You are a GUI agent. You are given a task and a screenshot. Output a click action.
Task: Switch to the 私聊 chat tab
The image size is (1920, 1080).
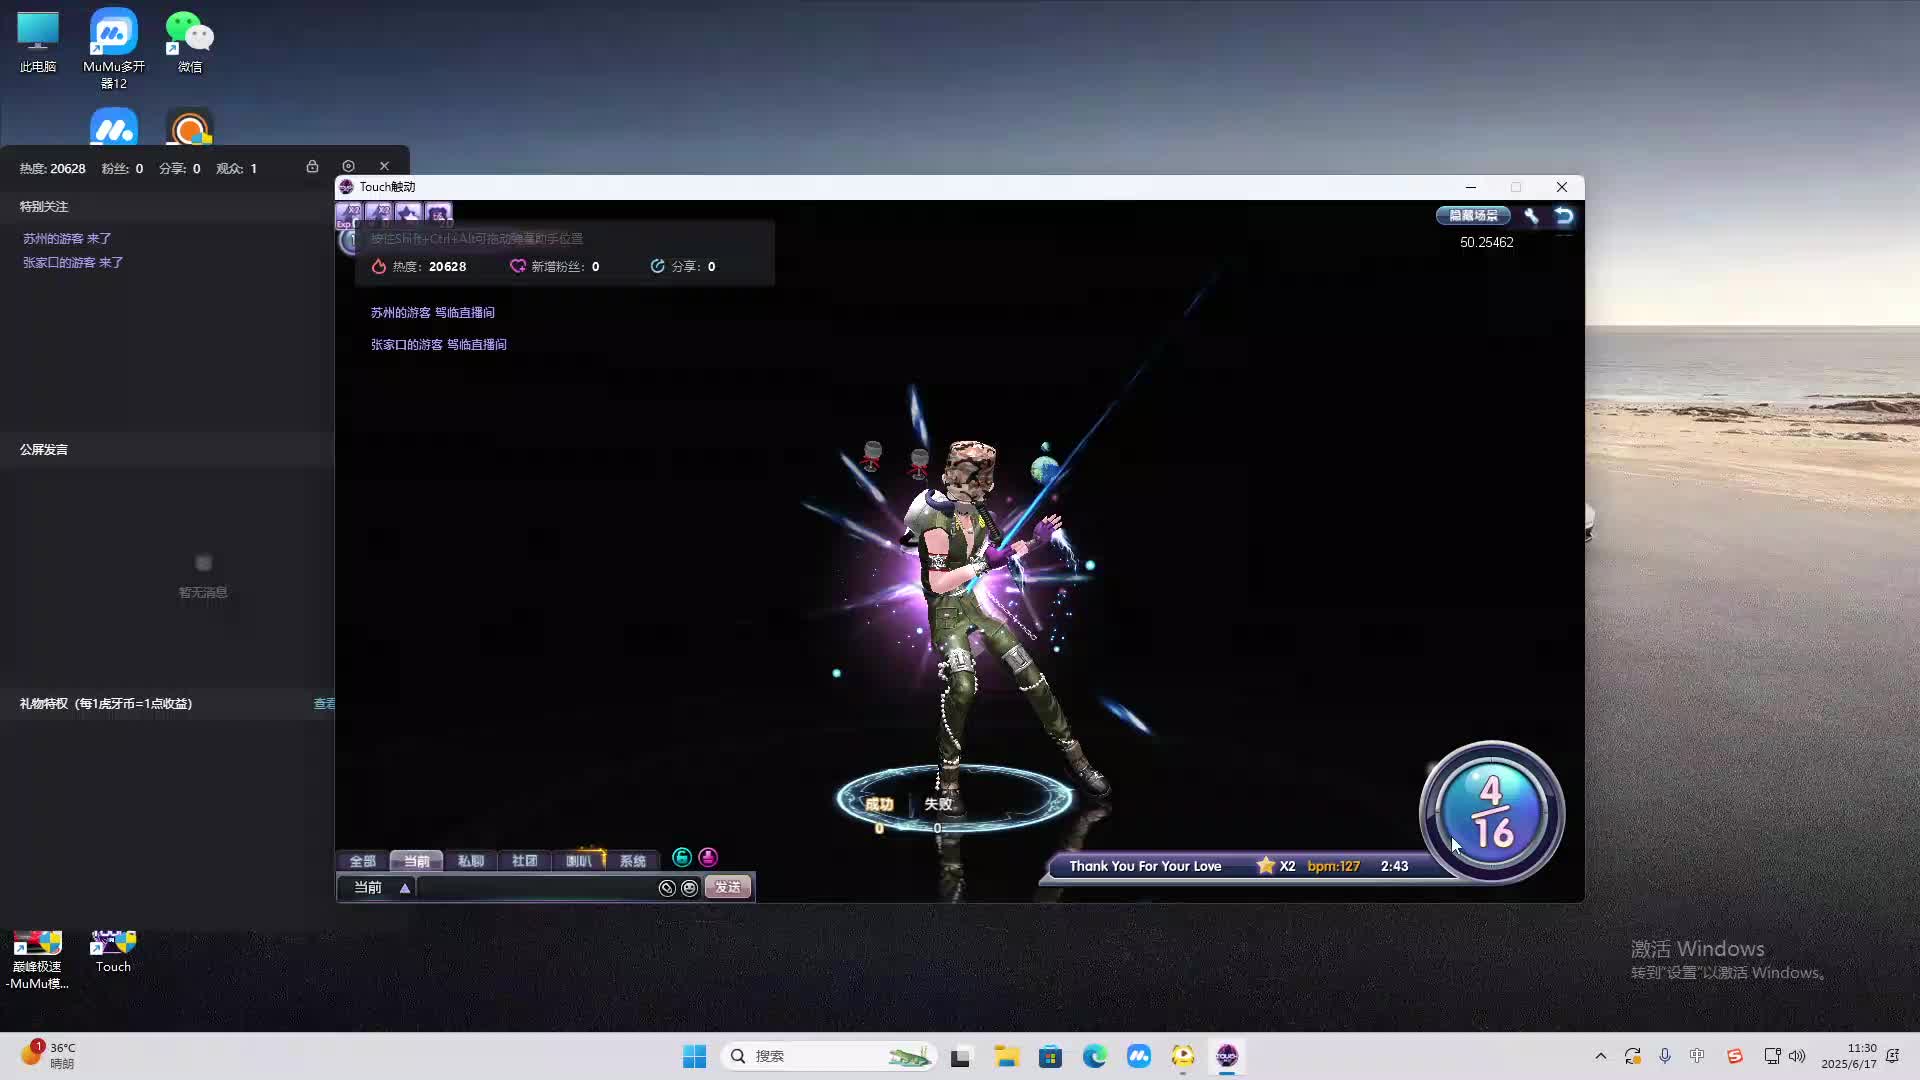click(x=470, y=861)
